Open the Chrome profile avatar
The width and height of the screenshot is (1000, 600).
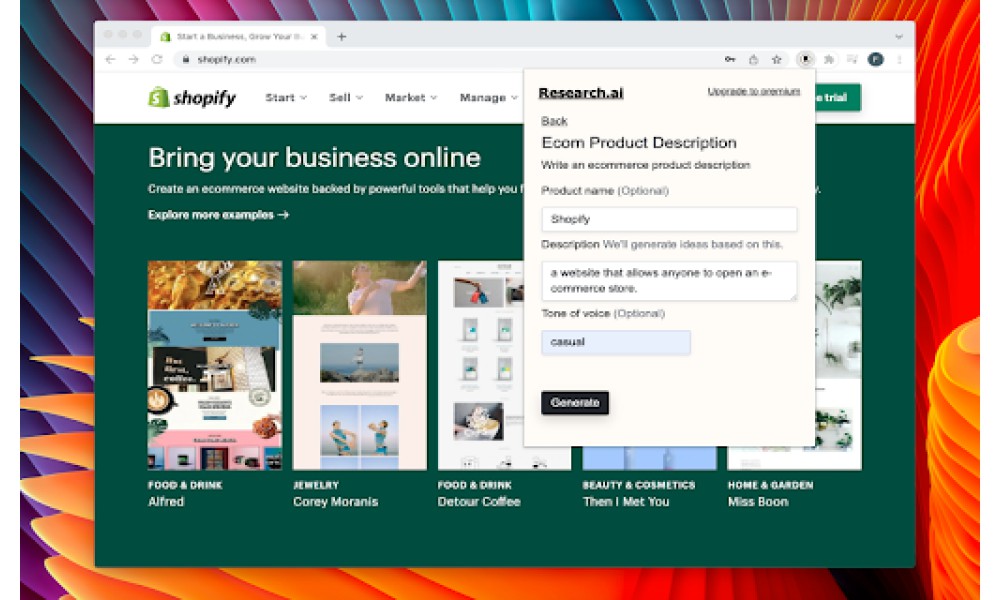coord(876,59)
